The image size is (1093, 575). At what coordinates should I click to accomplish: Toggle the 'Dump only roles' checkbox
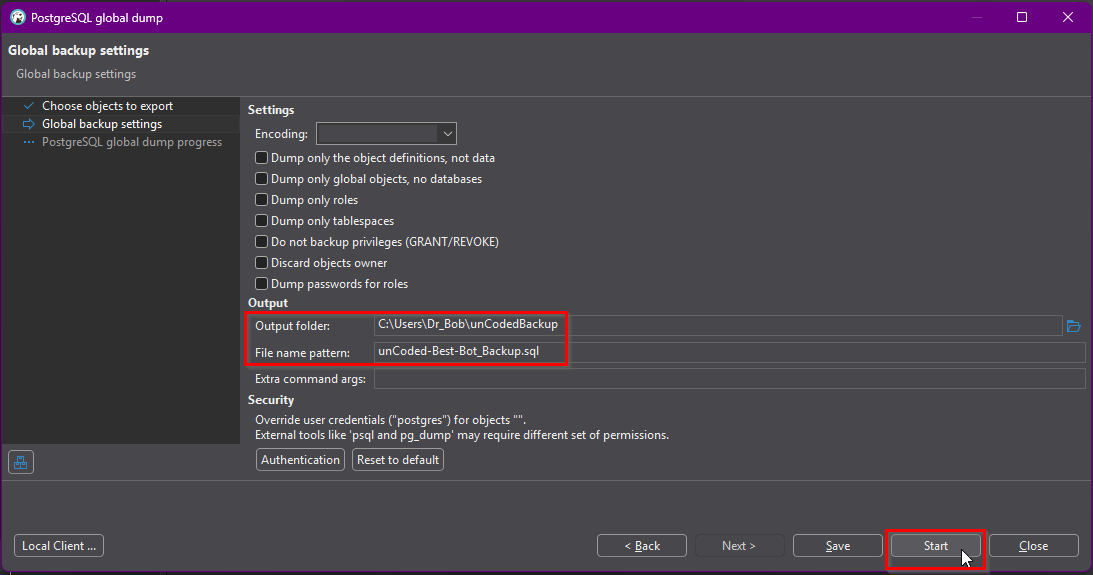coord(262,200)
